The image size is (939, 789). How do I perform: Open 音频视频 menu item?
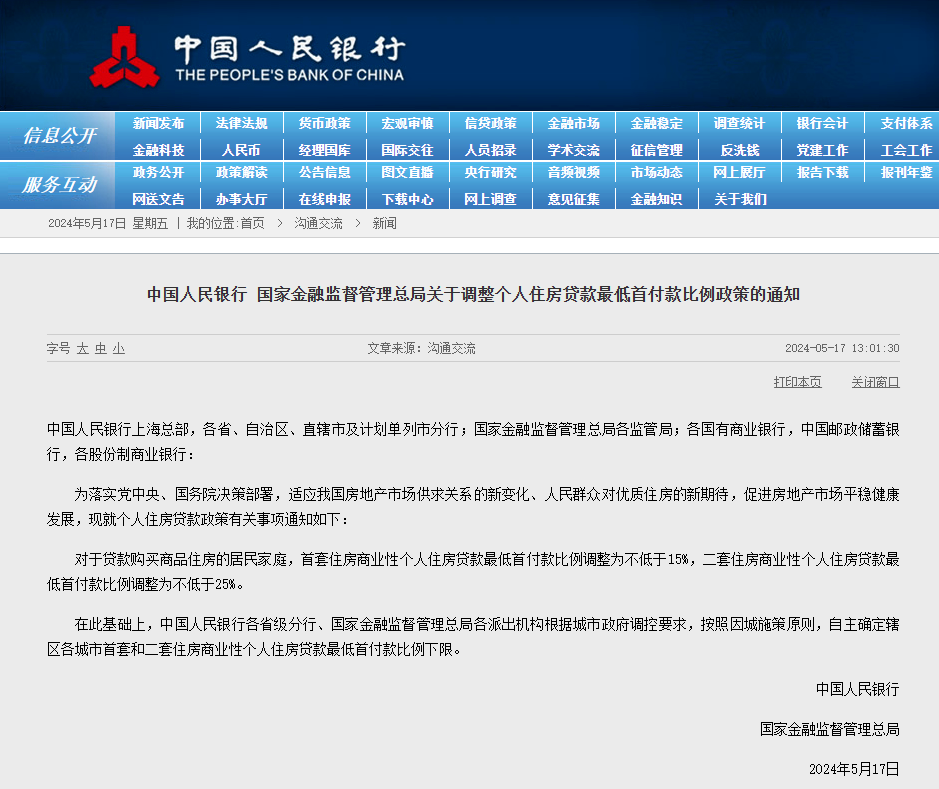coord(574,172)
